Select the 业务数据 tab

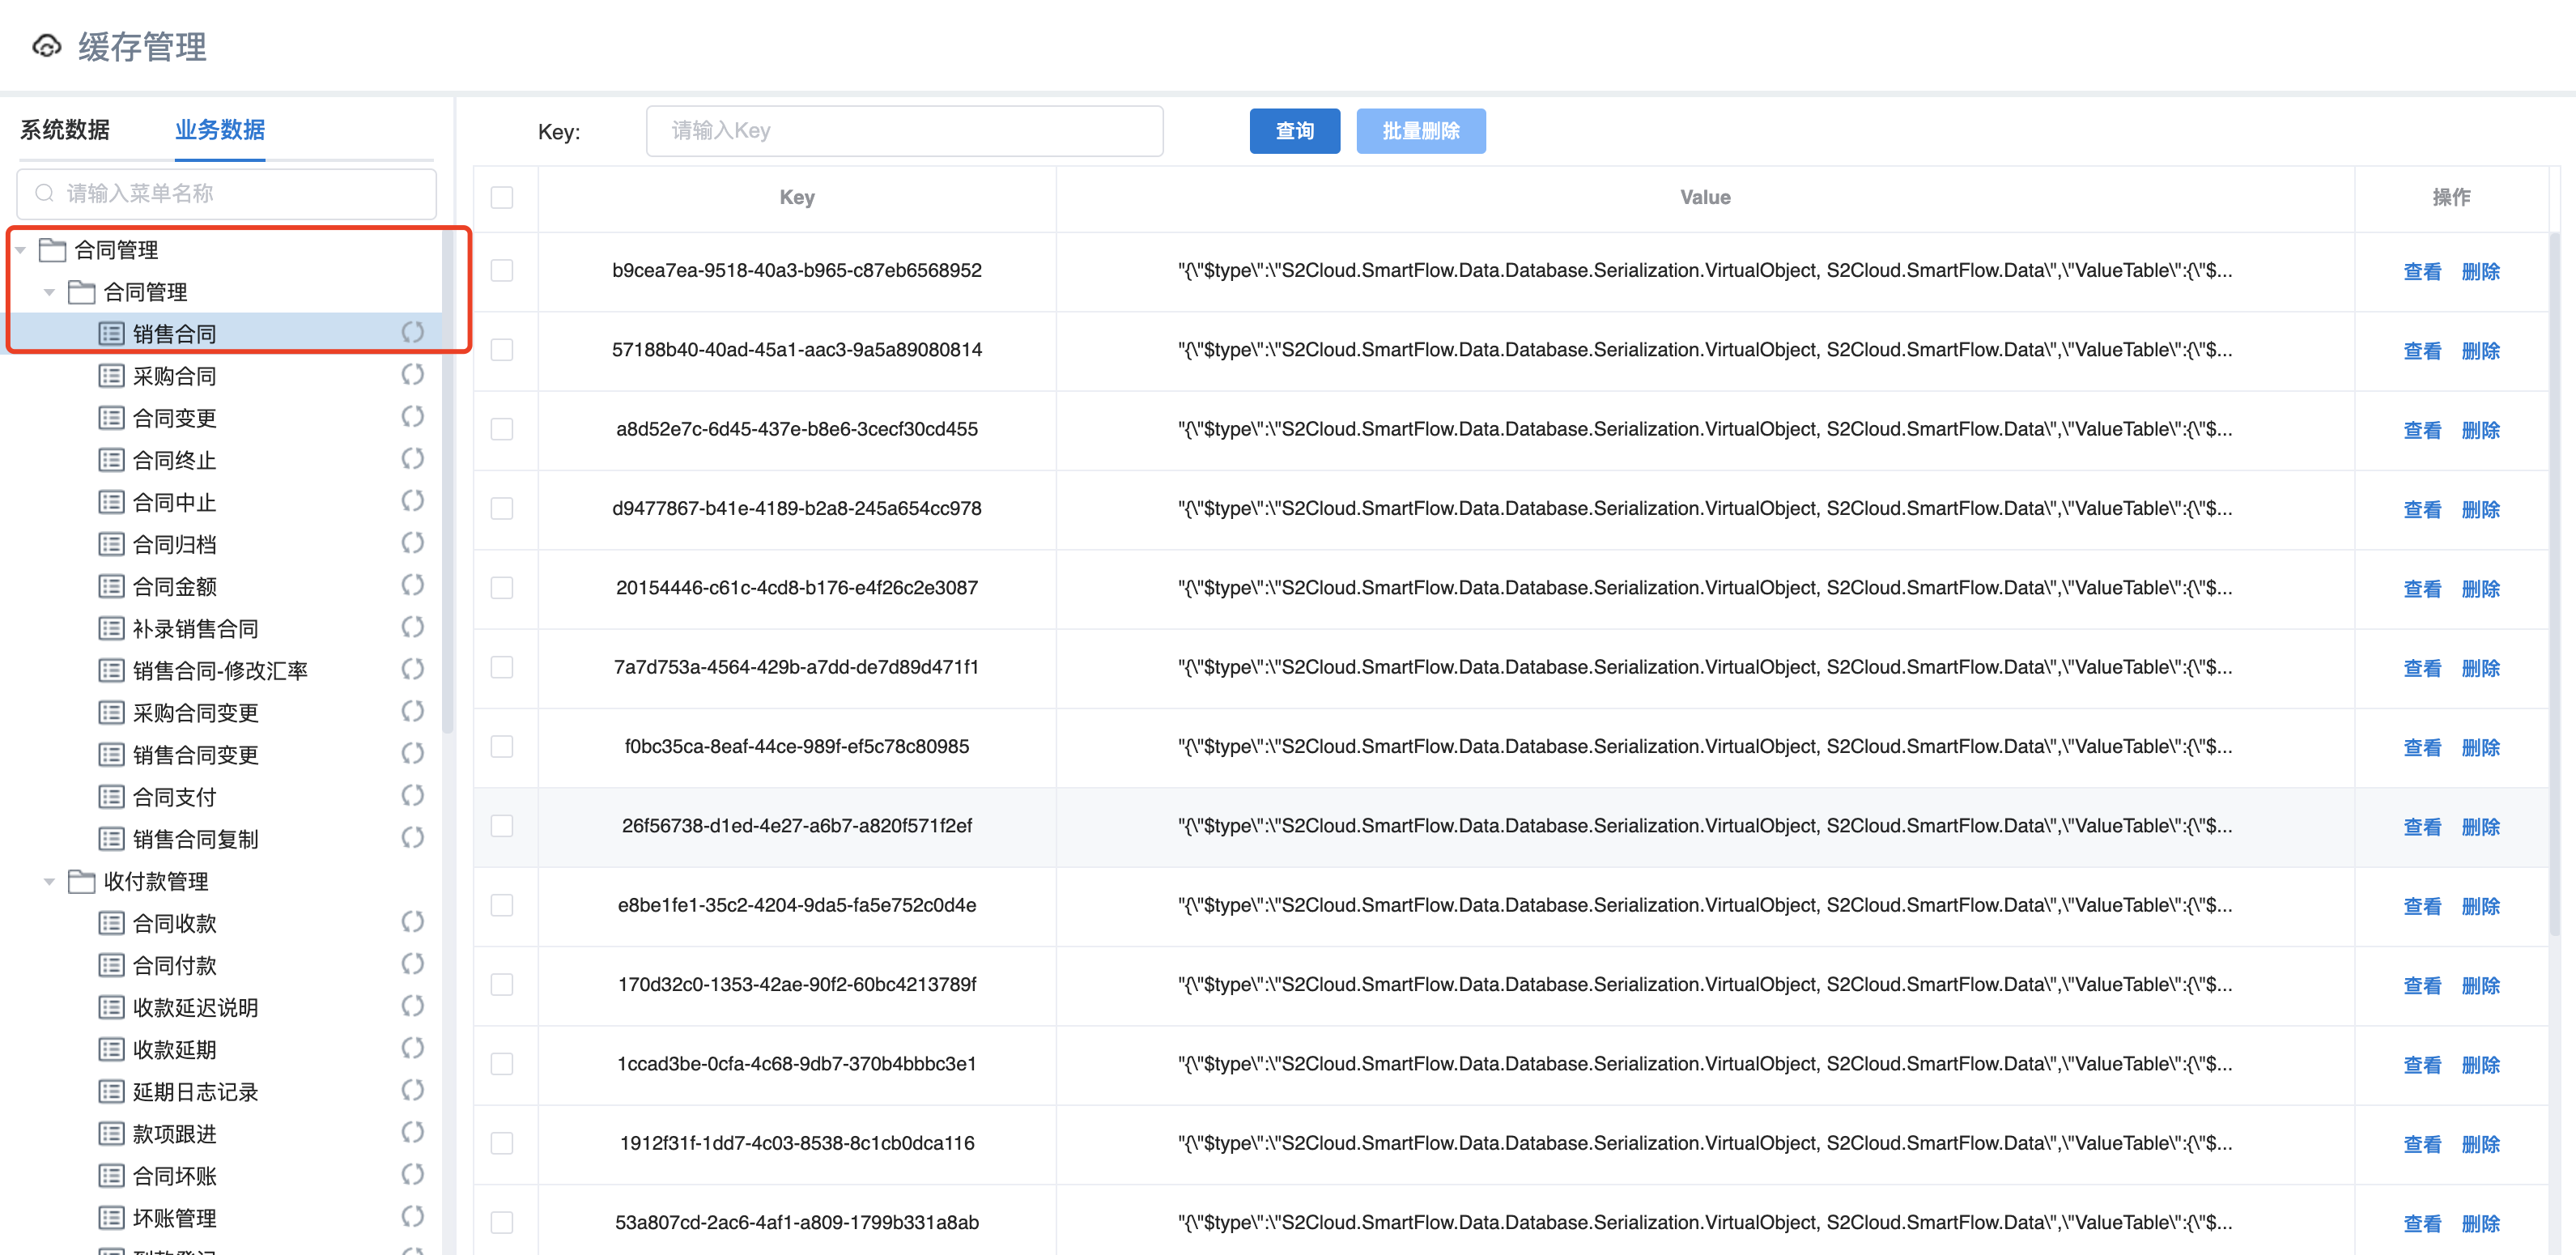click(x=220, y=130)
